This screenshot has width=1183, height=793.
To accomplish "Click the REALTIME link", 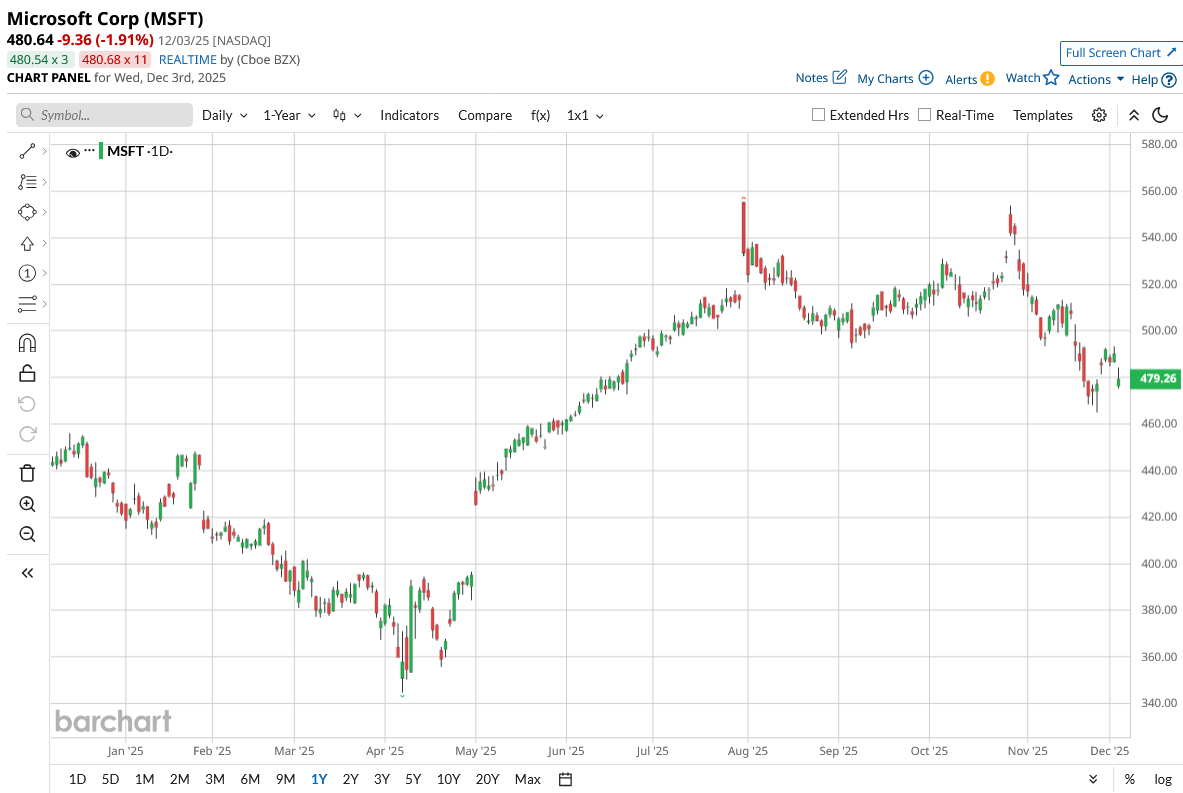I will tap(188, 60).
